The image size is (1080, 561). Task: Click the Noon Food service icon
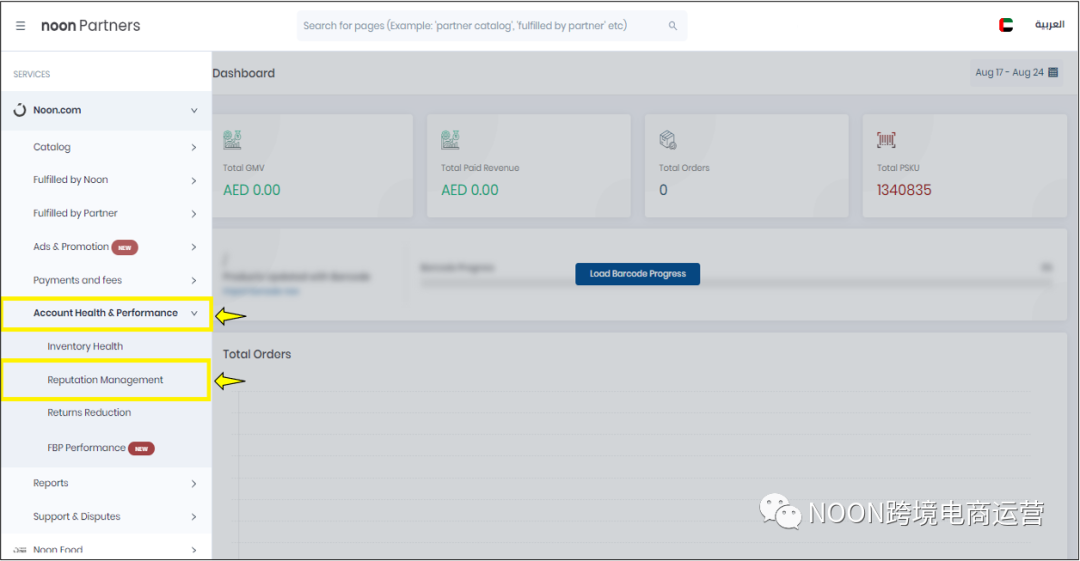(x=19, y=550)
